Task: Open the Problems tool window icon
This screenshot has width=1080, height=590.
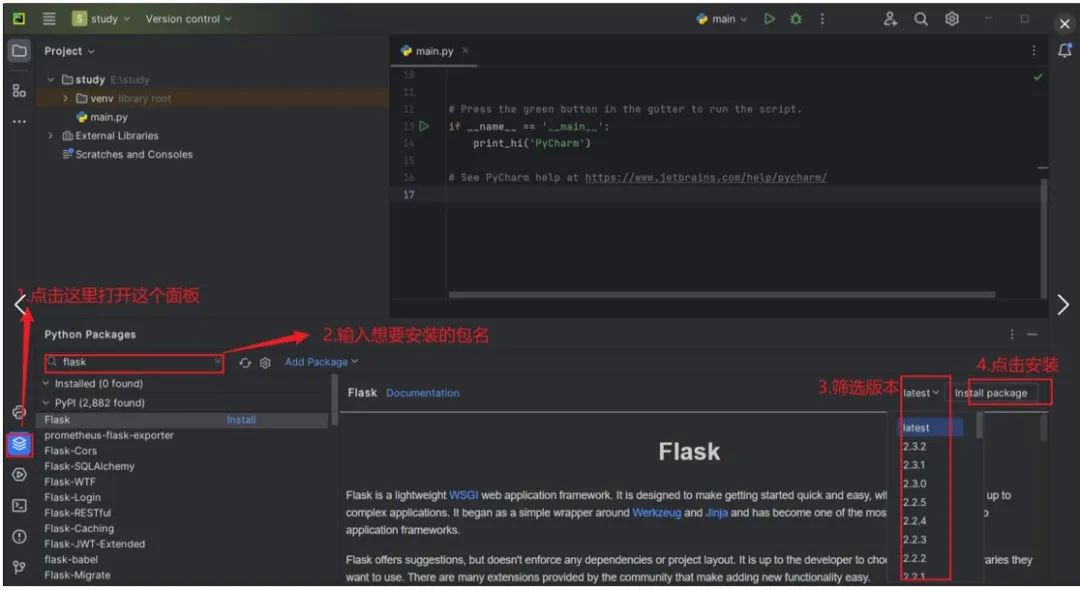Action: click(19, 536)
